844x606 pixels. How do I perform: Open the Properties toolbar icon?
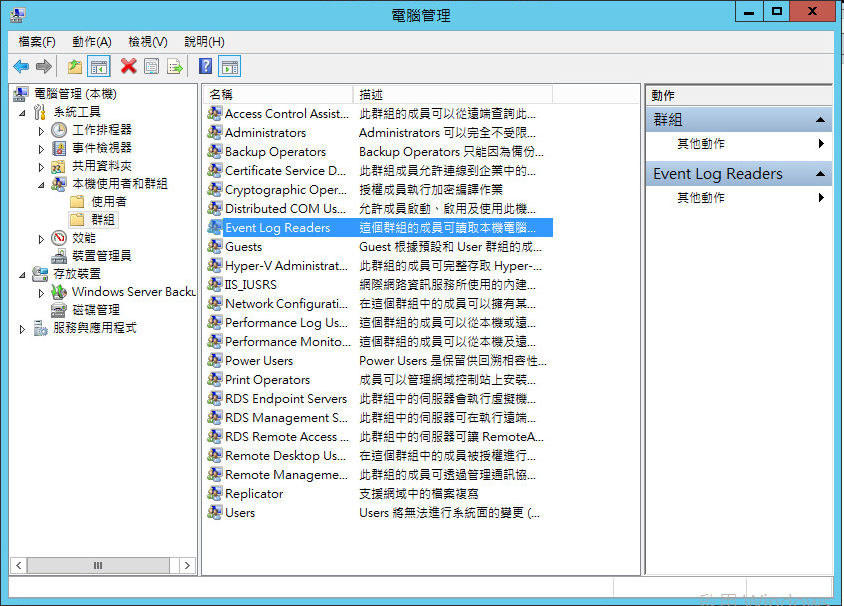pos(151,67)
